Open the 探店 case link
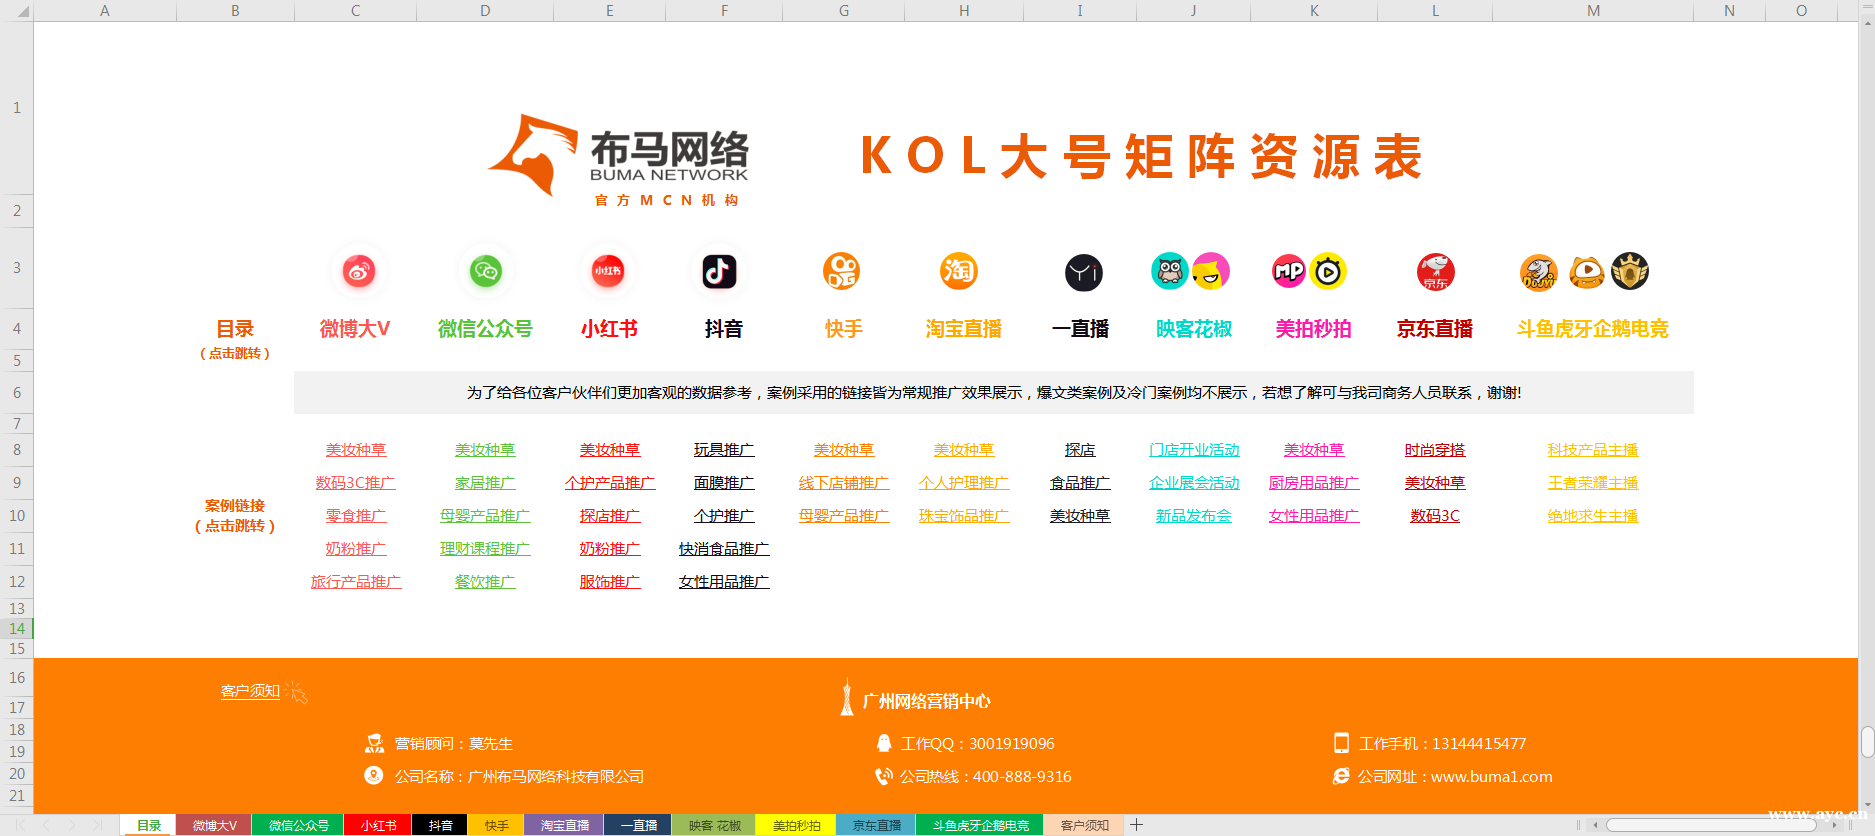This screenshot has width=1875, height=836. click(x=1080, y=450)
